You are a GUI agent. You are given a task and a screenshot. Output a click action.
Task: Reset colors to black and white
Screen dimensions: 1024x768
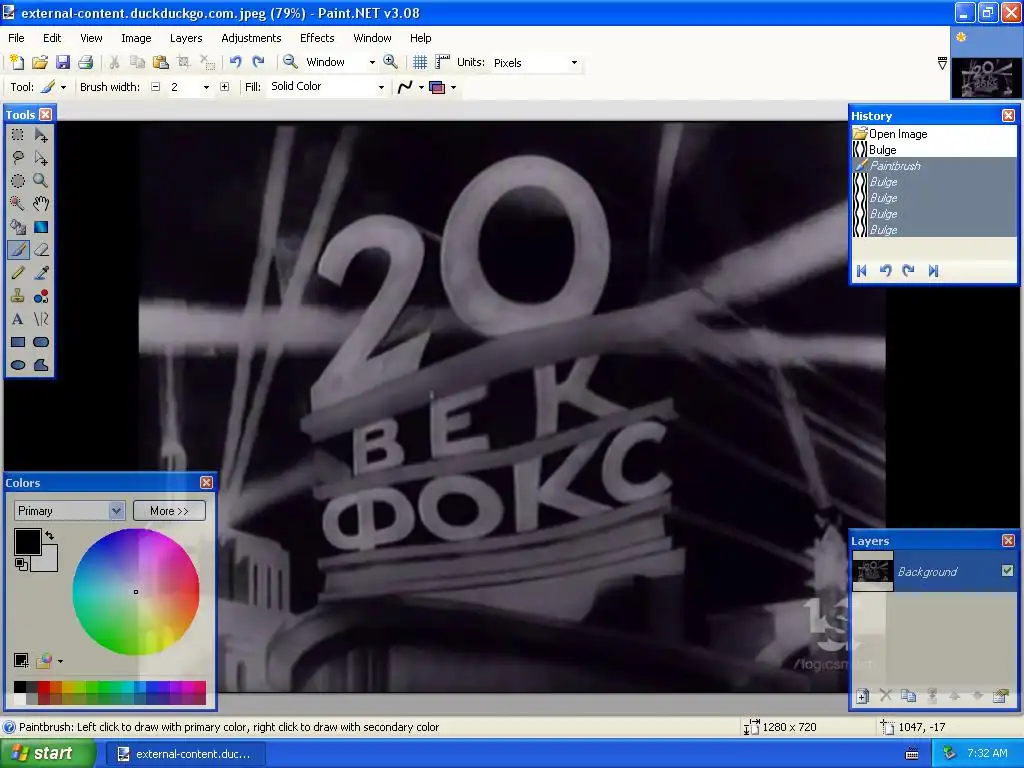[x=21, y=564]
